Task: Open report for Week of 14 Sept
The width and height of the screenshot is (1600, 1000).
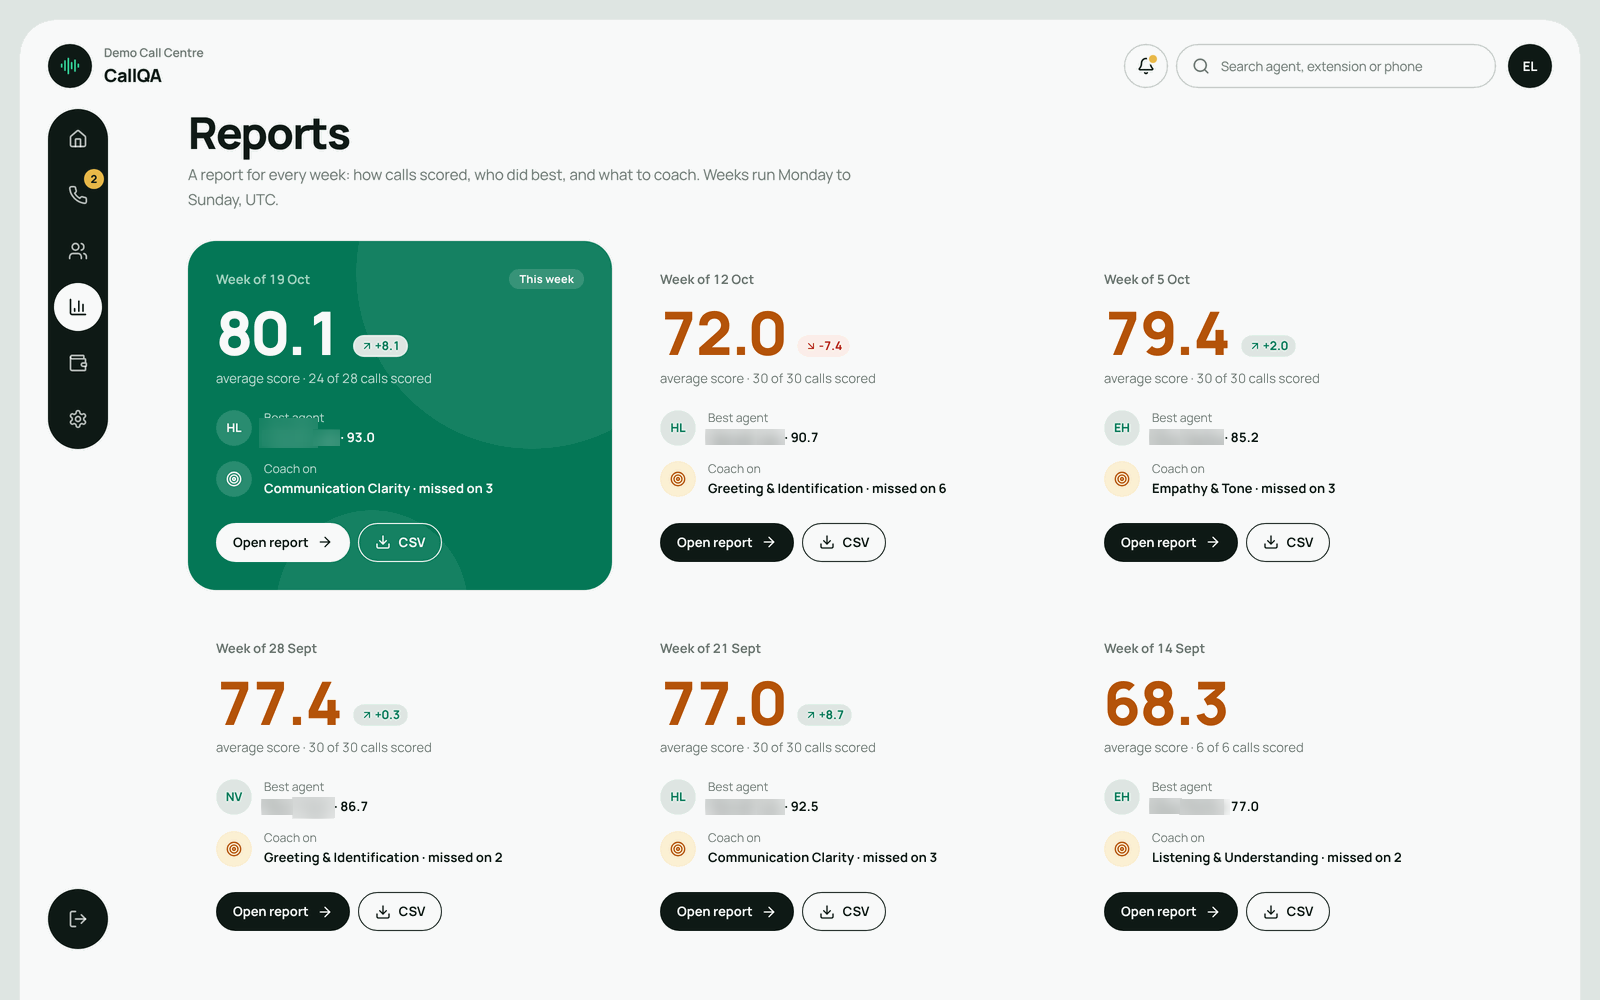Action: pyautogui.click(x=1171, y=911)
